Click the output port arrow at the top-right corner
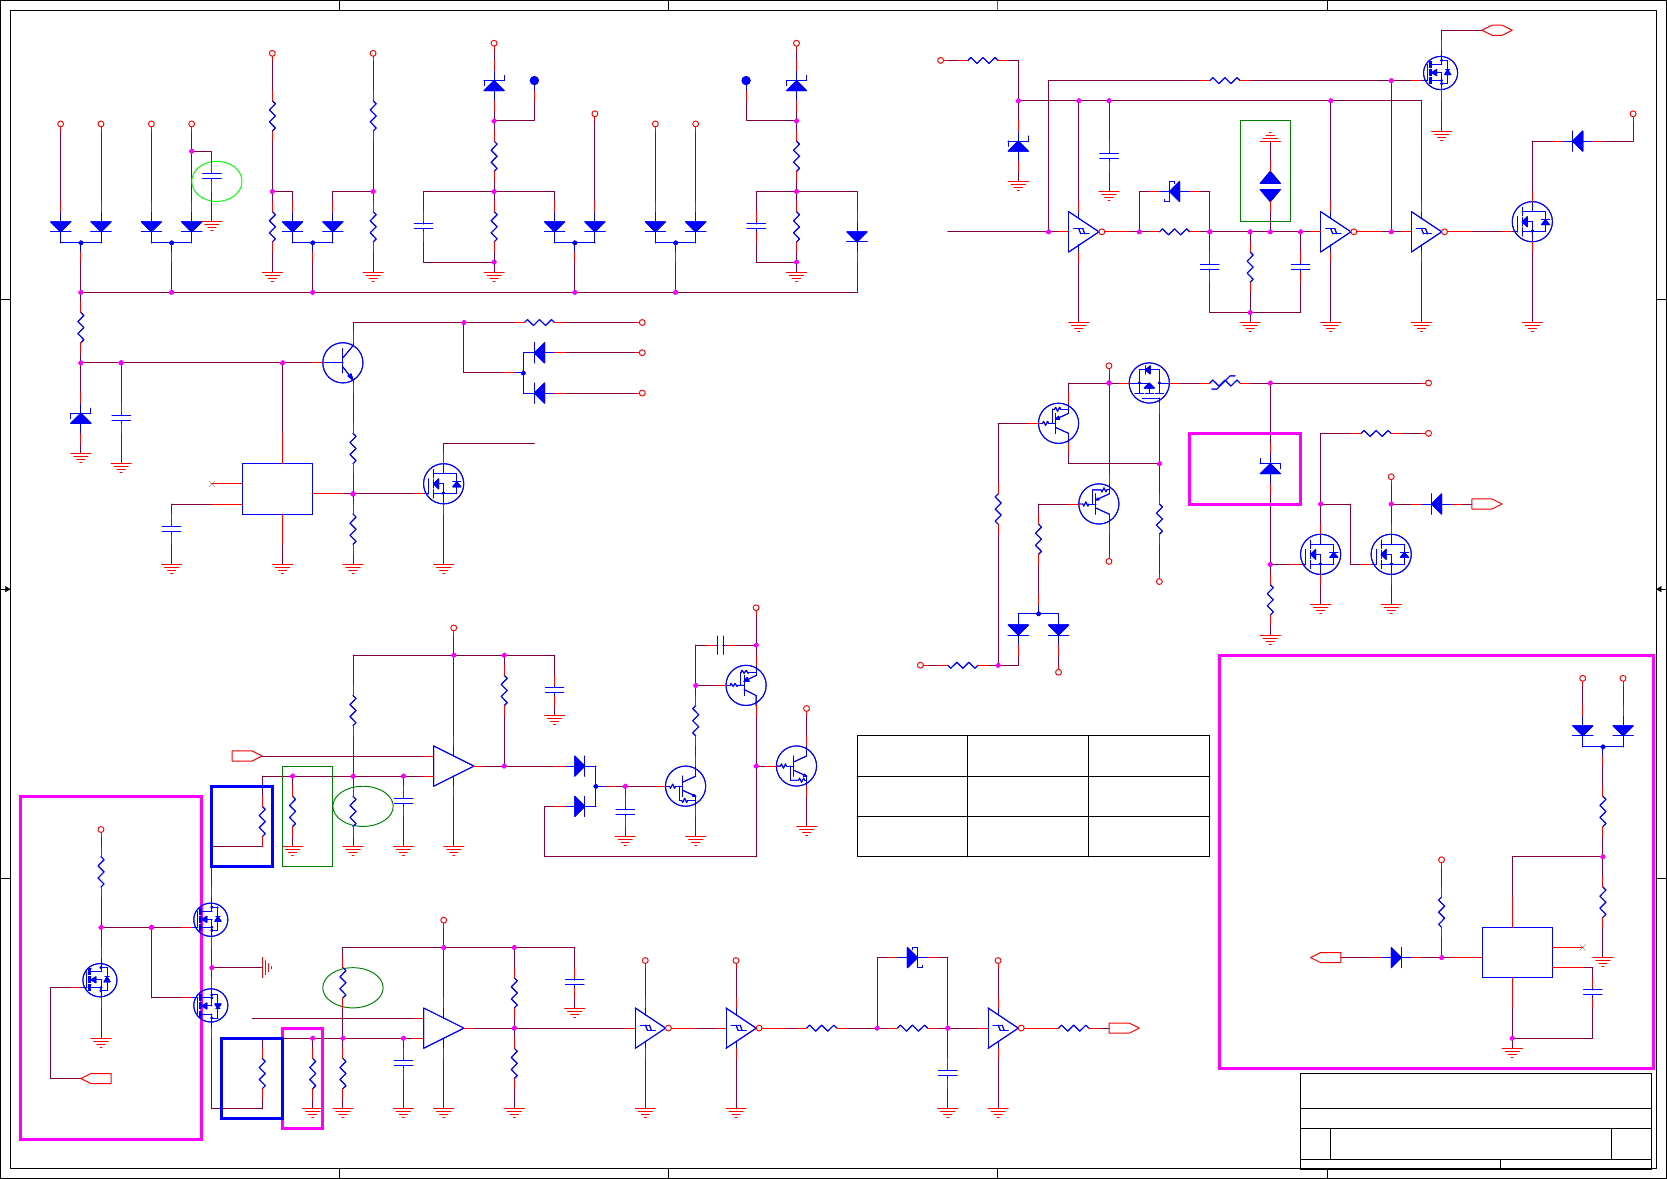1667x1179 pixels. tap(1497, 30)
